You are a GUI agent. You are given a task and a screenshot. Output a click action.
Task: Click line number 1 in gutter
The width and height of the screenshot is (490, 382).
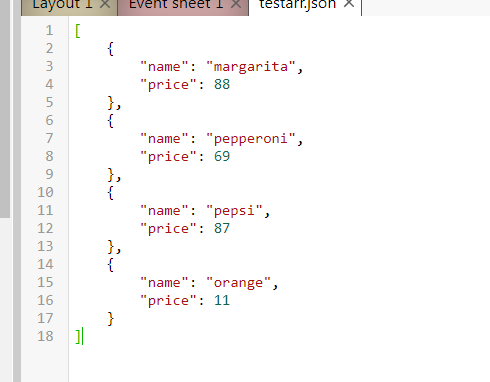[49, 31]
